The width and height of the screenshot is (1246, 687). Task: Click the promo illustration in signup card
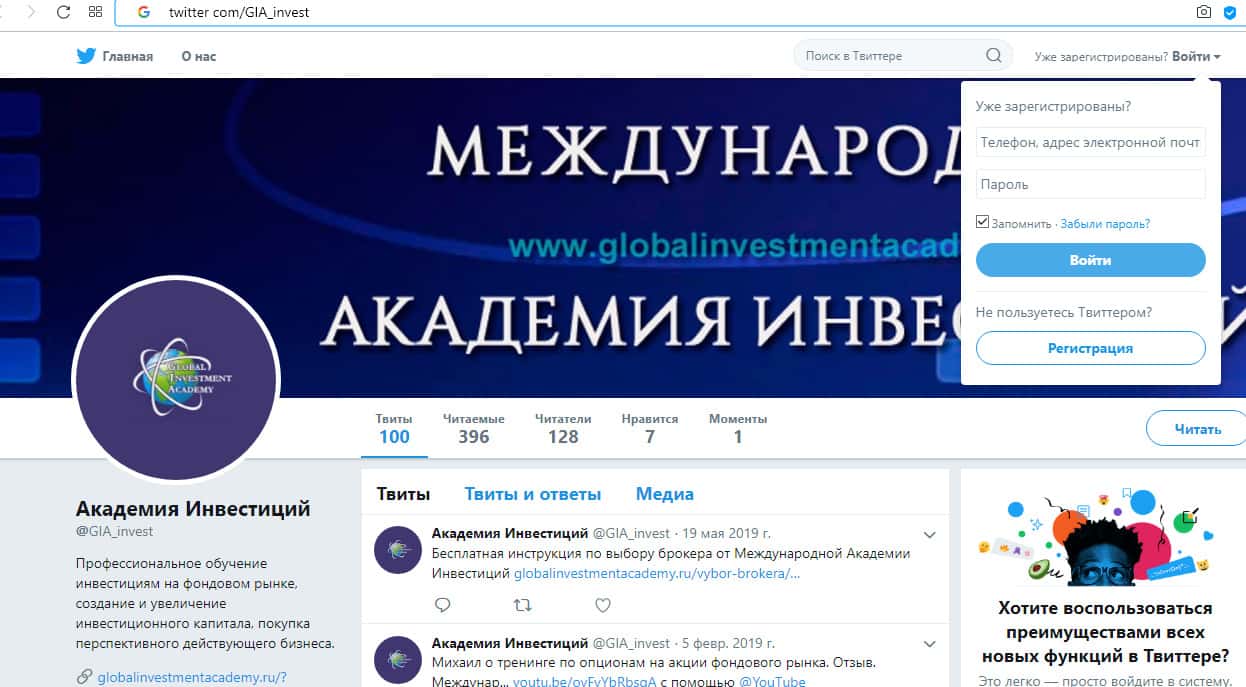coord(1095,536)
